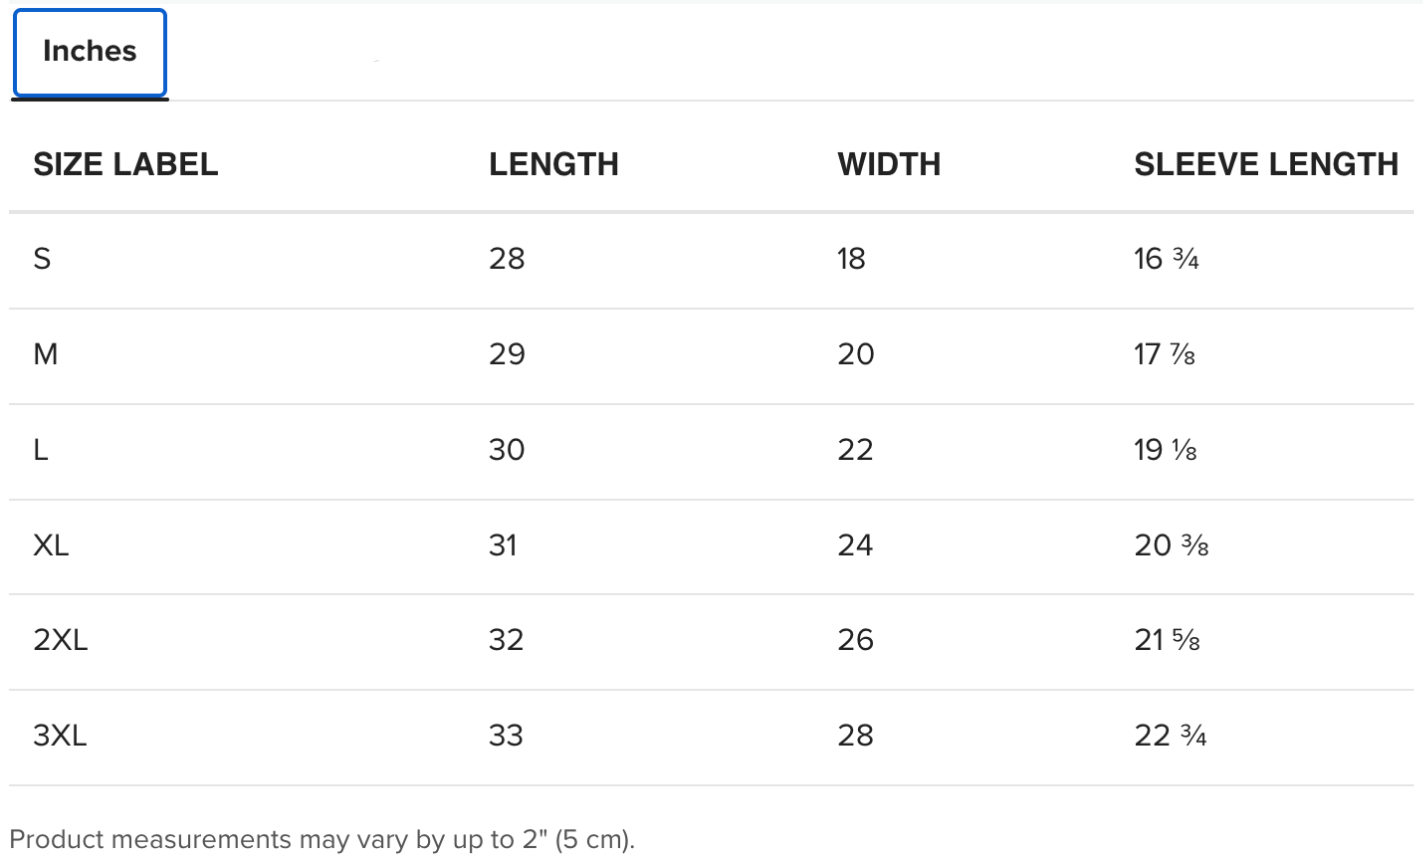Select the S size row label
This screenshot has height=860, width=1424.
coord(42,259)
